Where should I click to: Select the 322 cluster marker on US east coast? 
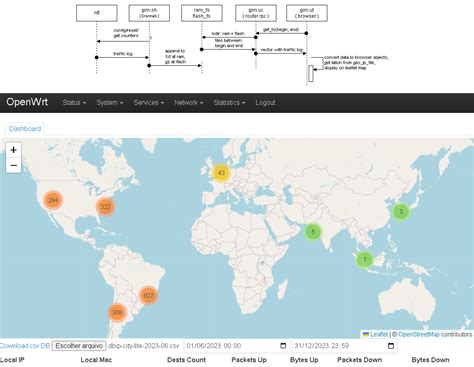105,207
